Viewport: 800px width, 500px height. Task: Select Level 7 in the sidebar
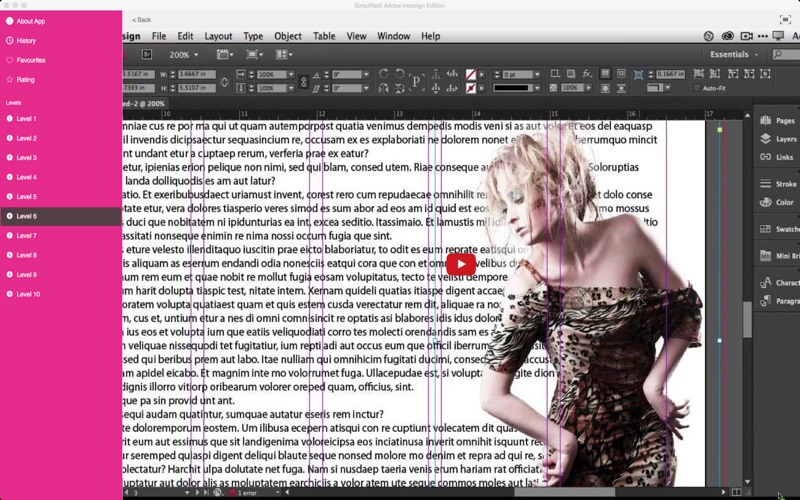click(x=61, y=236)
